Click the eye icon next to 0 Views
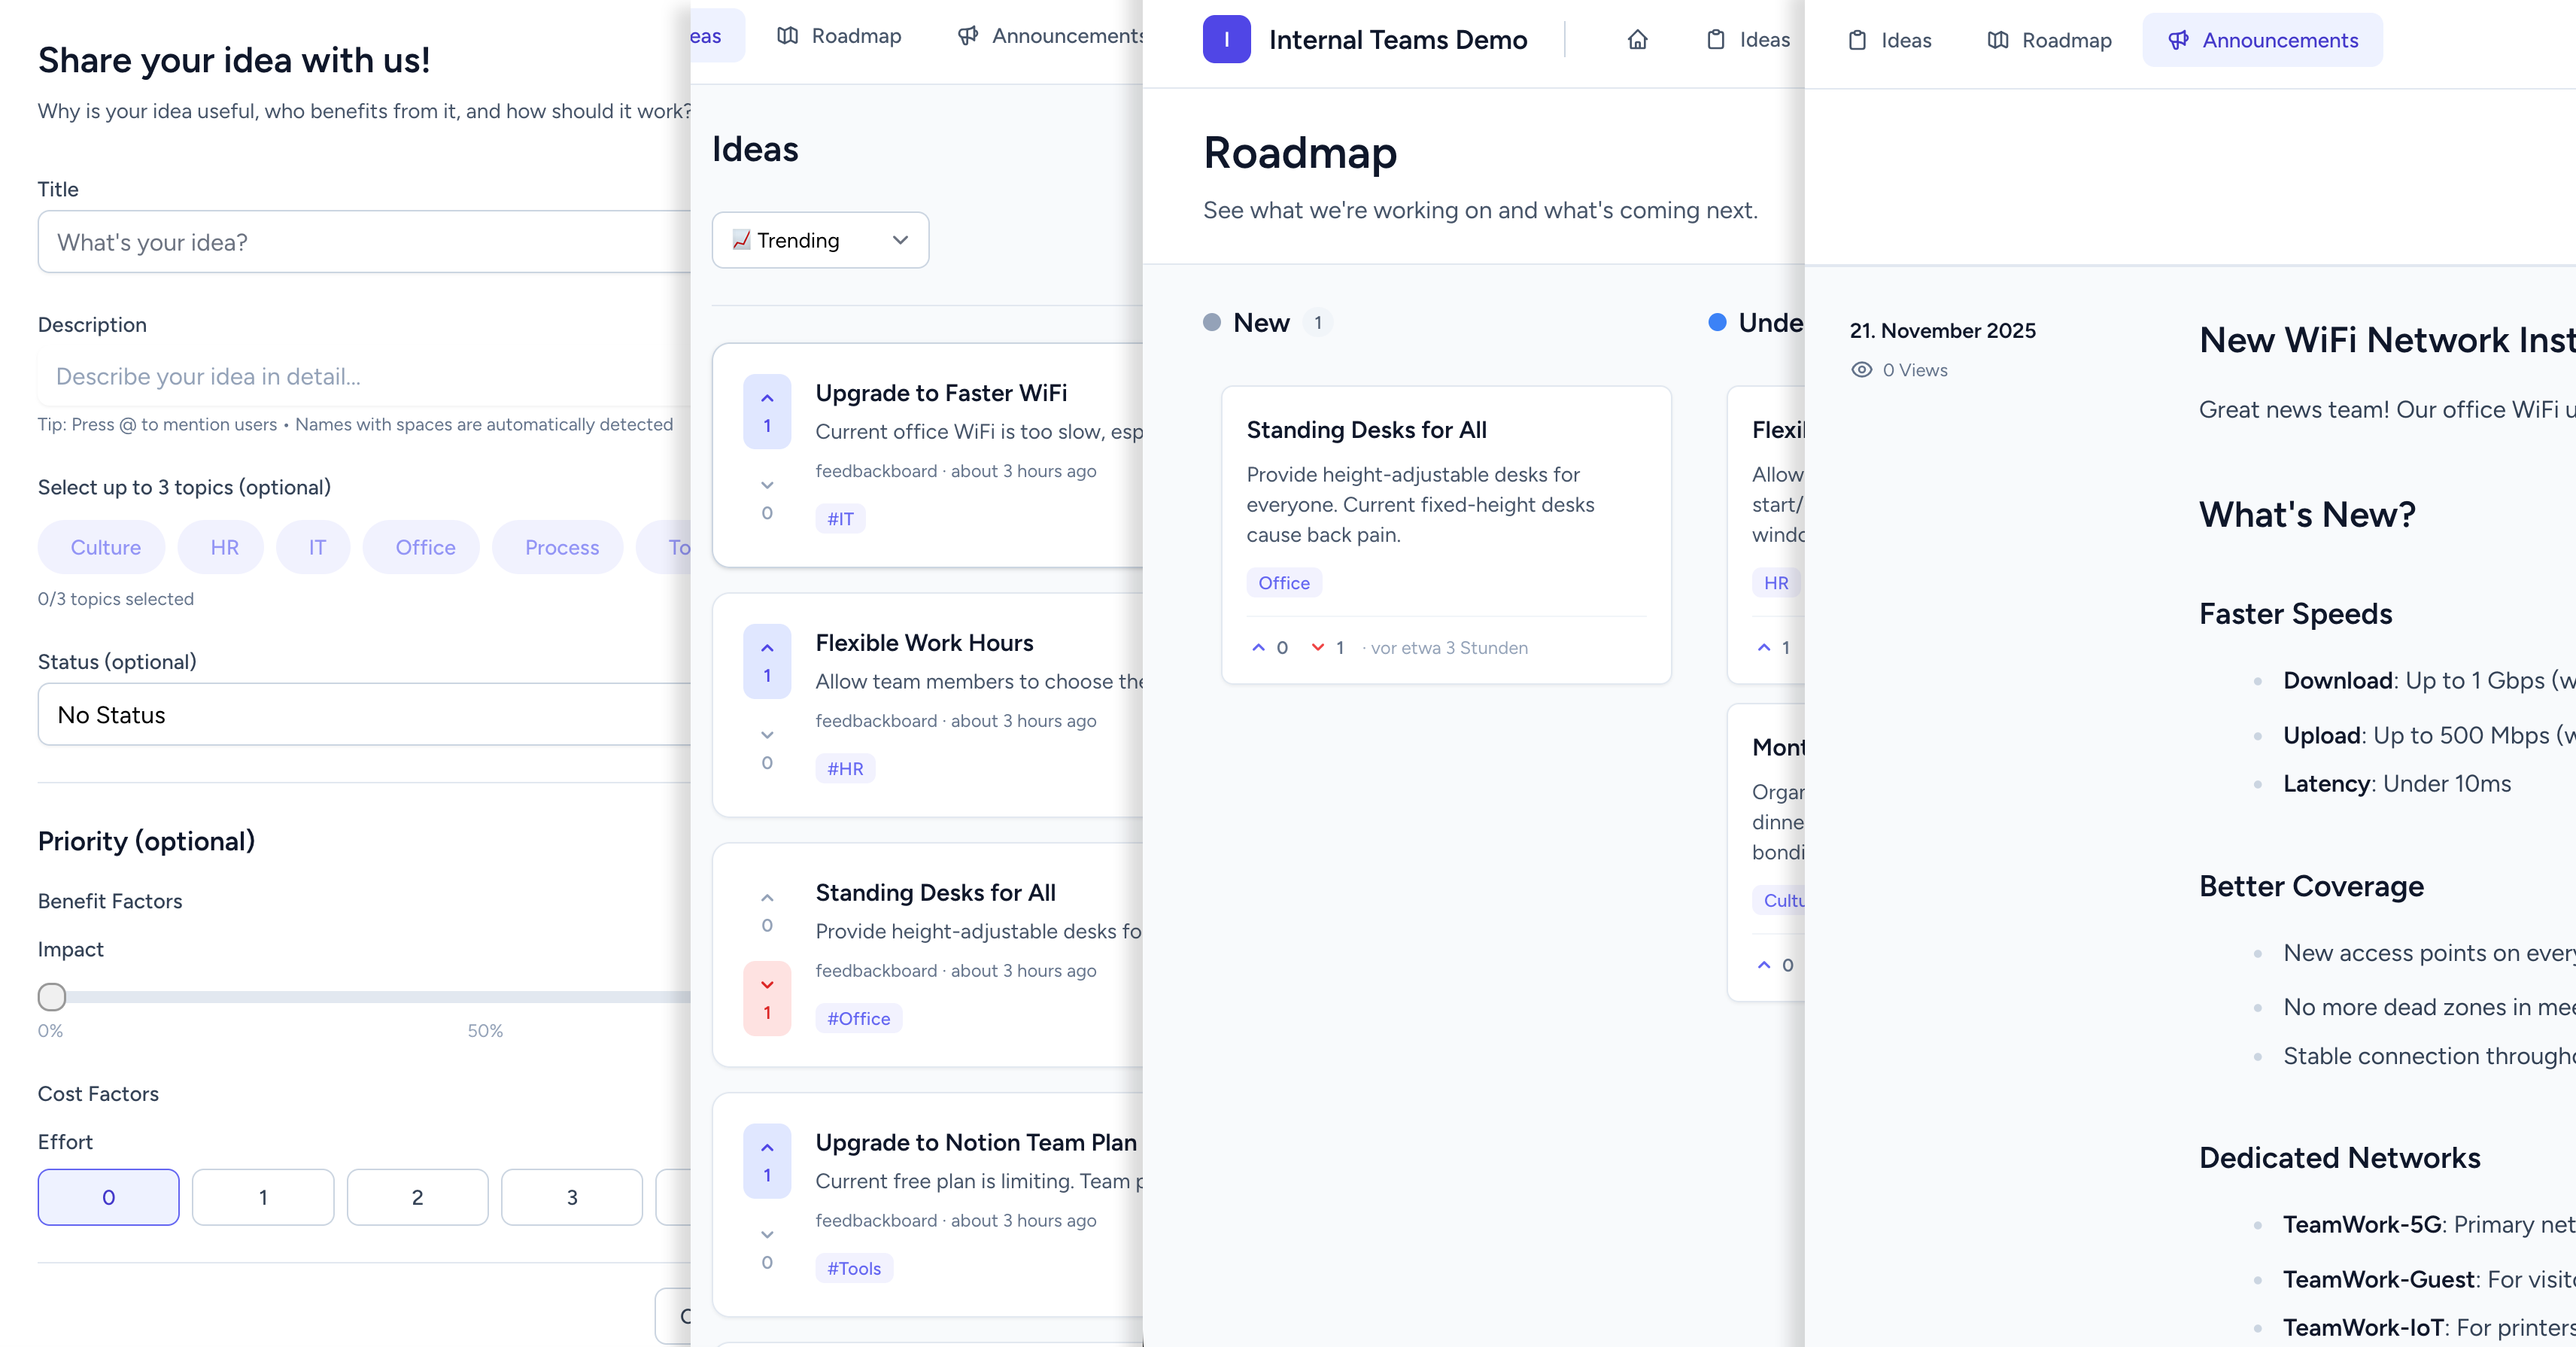2576x1347 pixels. [1861, 370]
